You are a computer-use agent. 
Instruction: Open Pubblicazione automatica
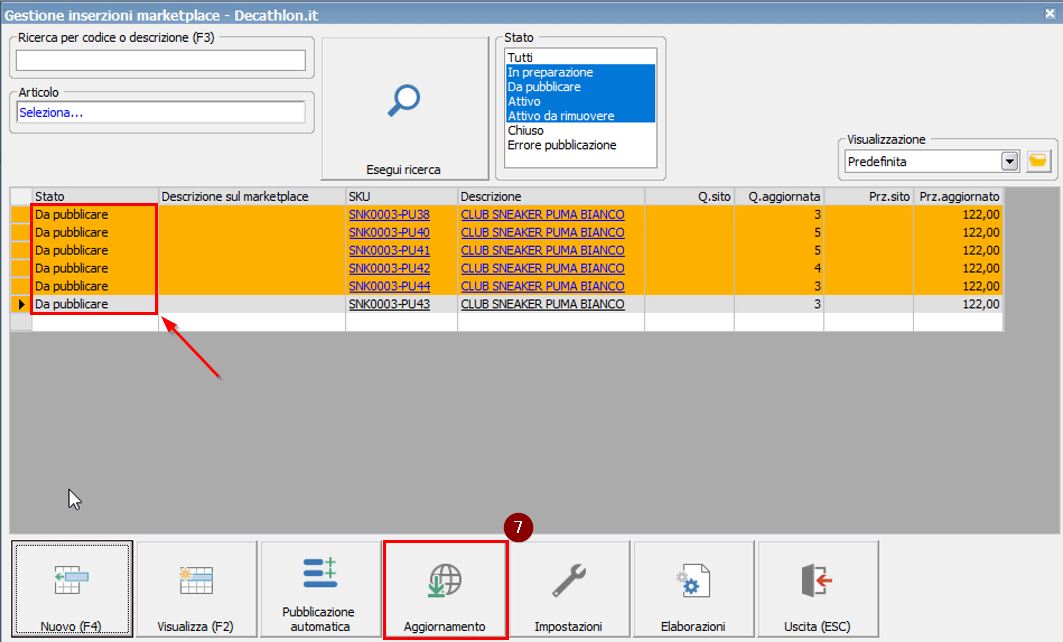pos(321,589)
